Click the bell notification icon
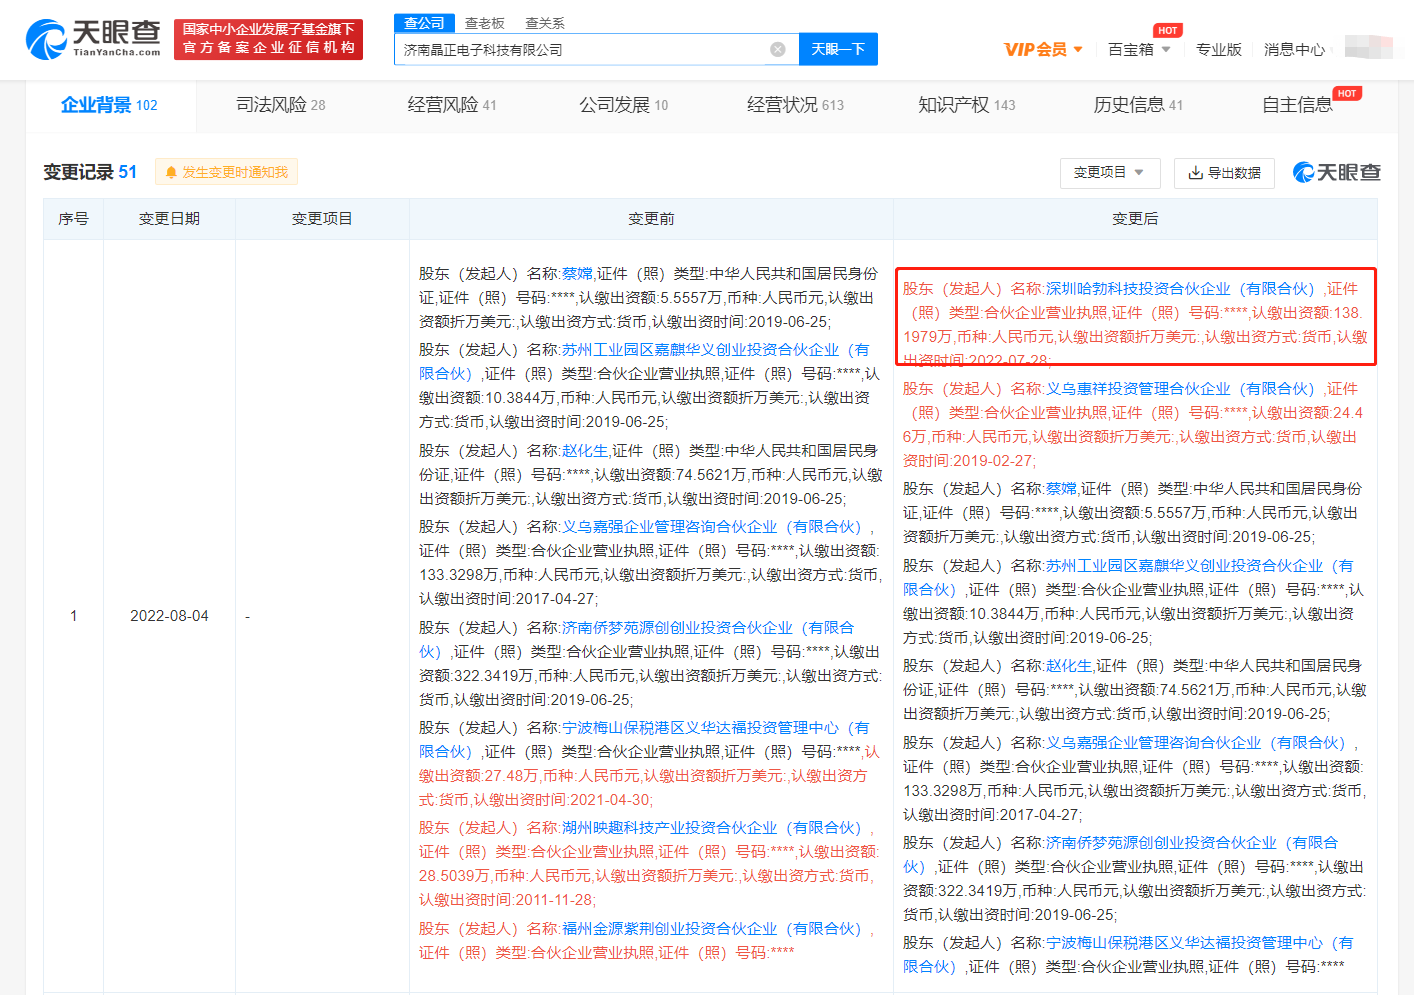This screenshot has width=1414, height=995. [x=171, y=172]
